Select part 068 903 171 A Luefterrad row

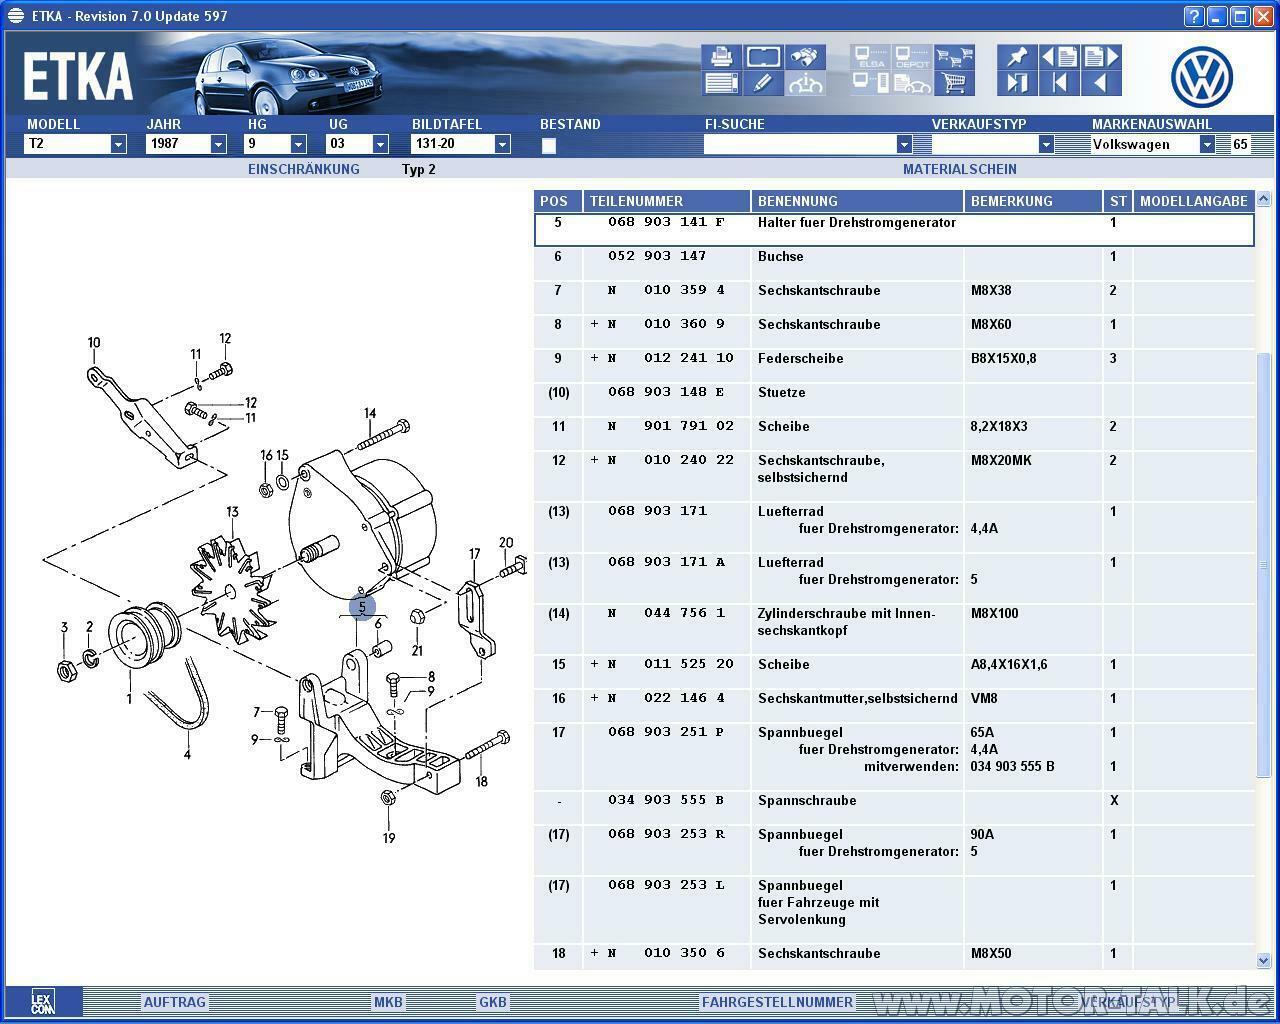[x=894, y=578]
